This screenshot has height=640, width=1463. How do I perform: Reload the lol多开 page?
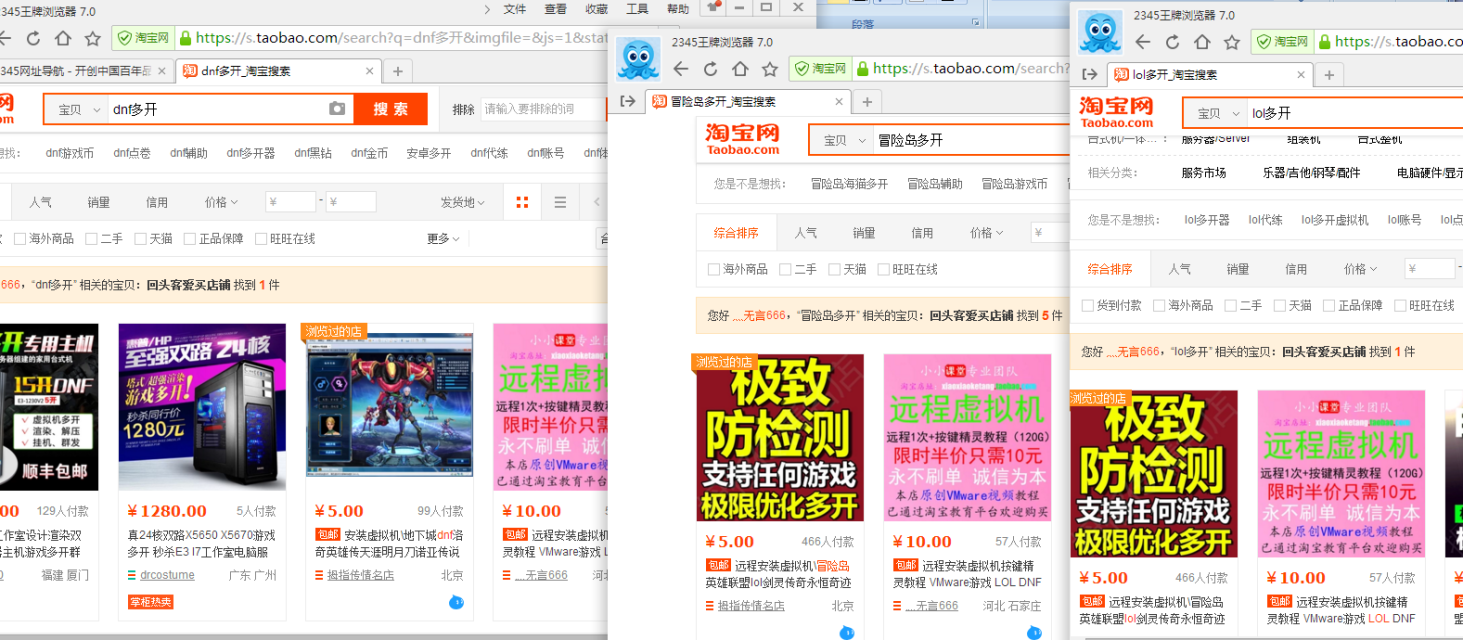coord(1172,42)
